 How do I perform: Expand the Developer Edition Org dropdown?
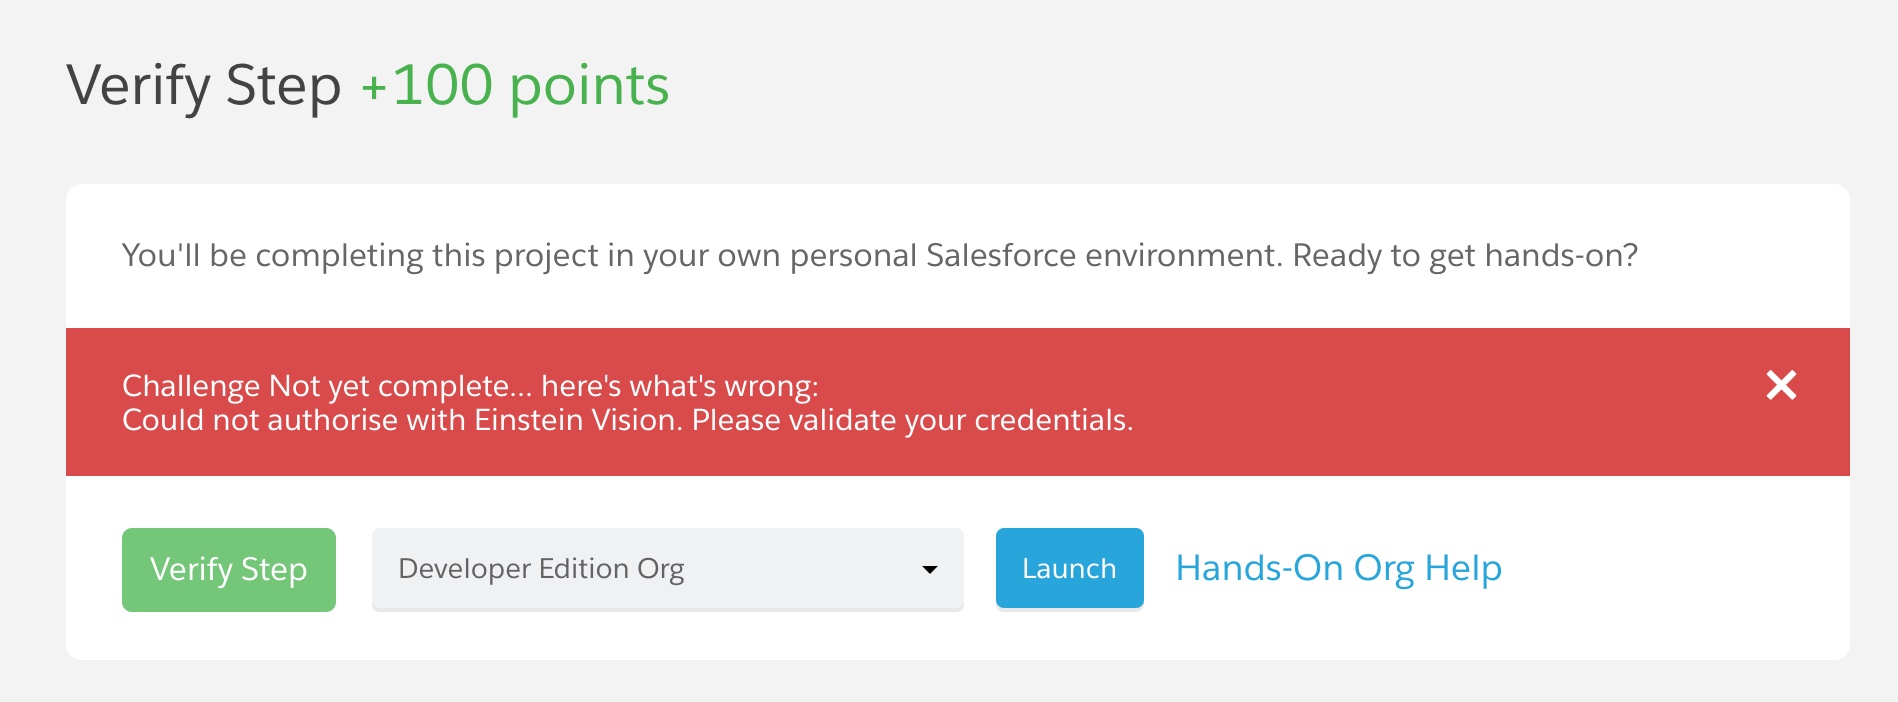(667, 569)
